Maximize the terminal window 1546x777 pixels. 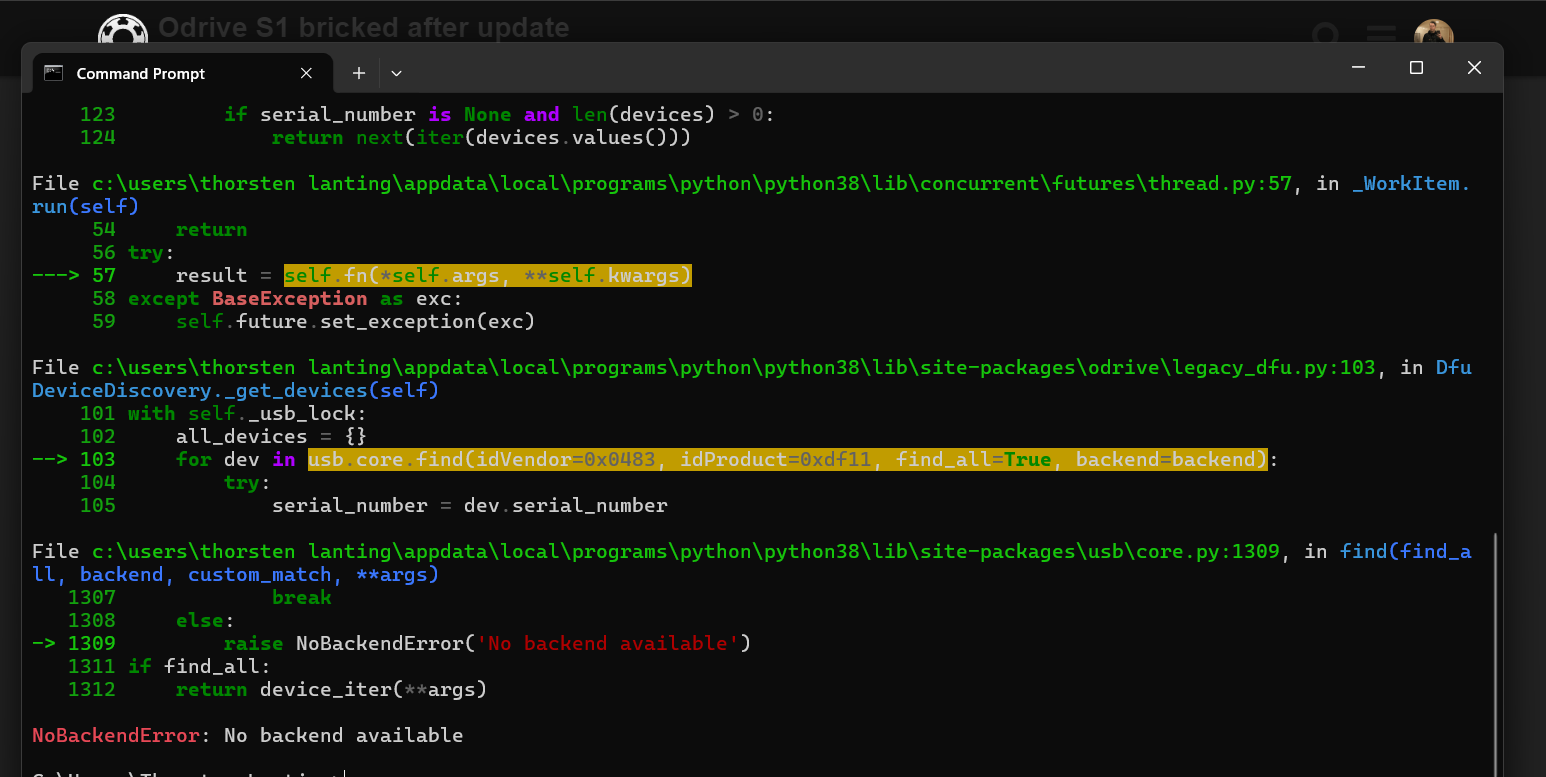pyautogui.click(x=1416, y=68)
